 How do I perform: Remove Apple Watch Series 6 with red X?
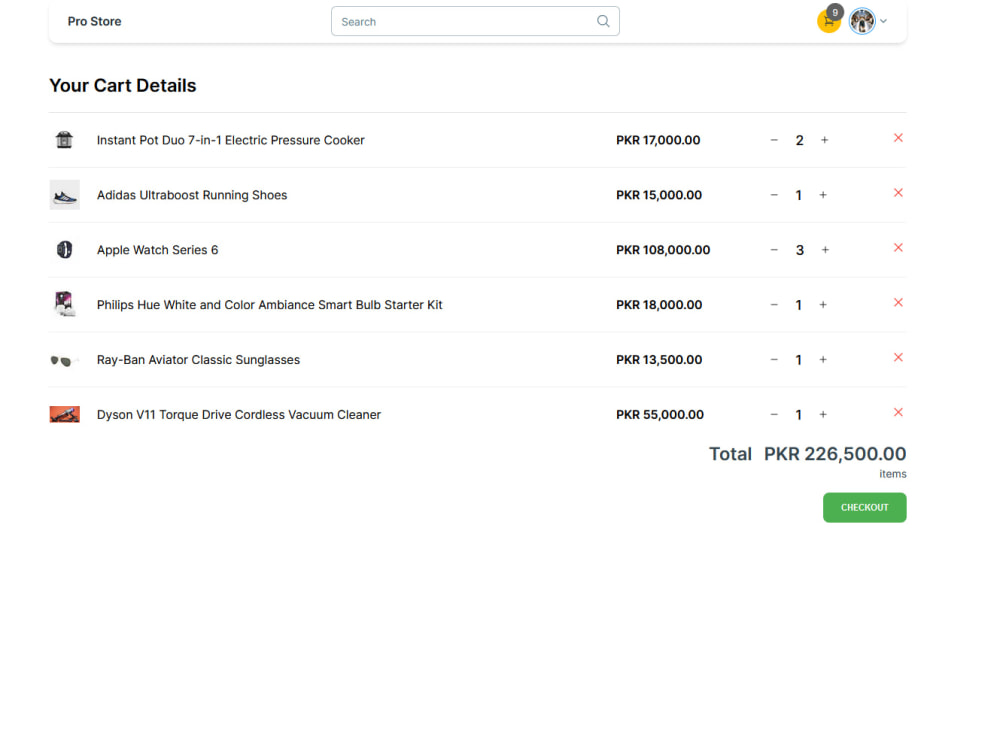(x=898, y=247)
